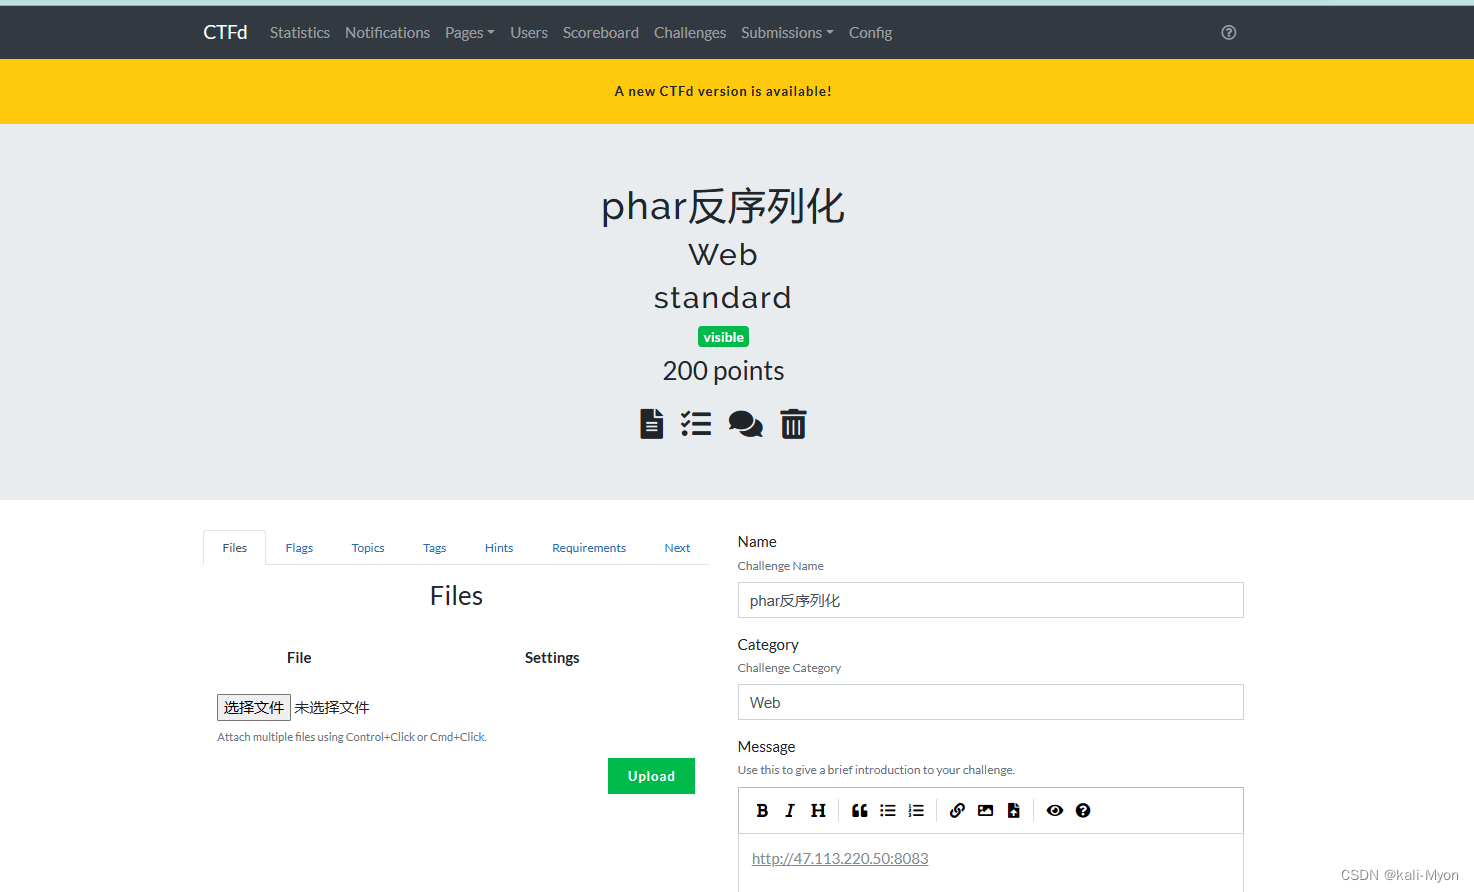1474x892 pixels.
Task: Switch to the Hints tab
Action: pos(498,547)
